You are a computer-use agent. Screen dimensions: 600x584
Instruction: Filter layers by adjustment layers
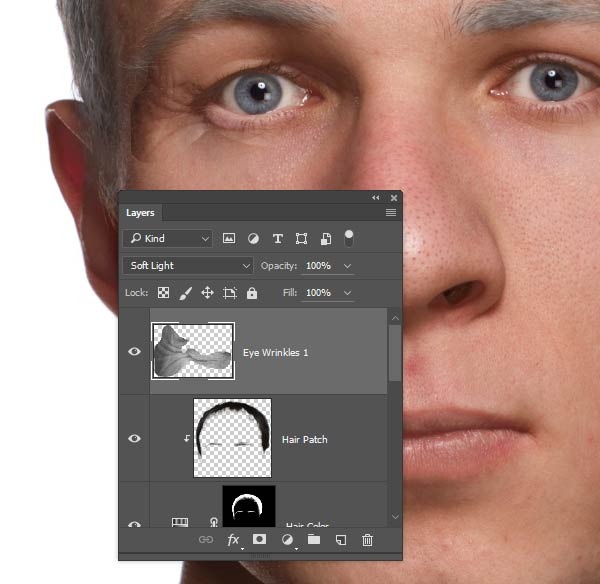[x=253, y=239]
